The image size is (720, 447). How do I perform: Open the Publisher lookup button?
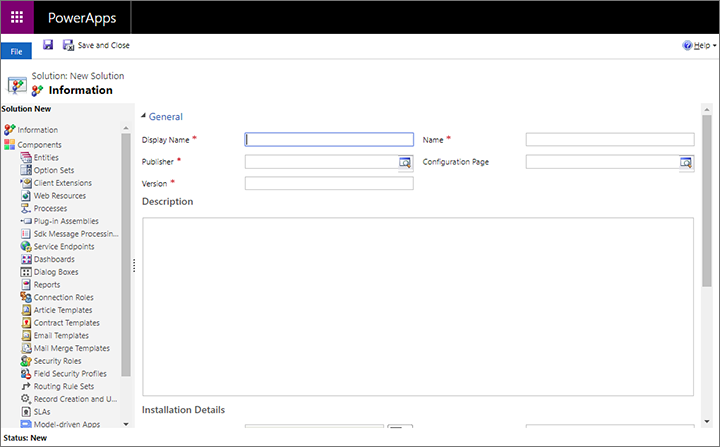405,162
